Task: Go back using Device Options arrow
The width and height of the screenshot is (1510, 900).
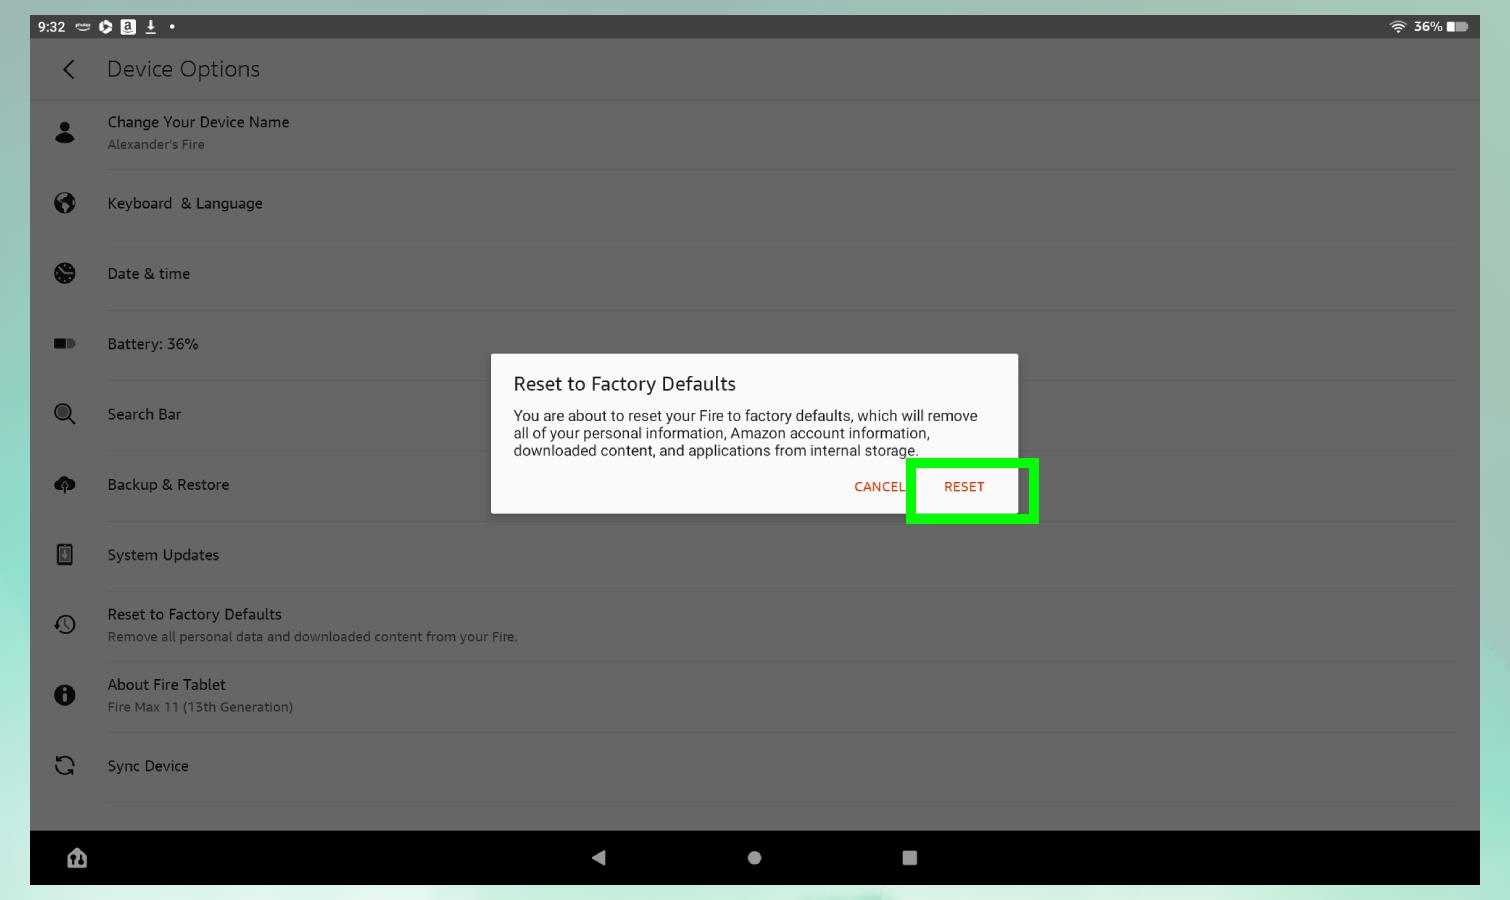Action: [68, 69]
